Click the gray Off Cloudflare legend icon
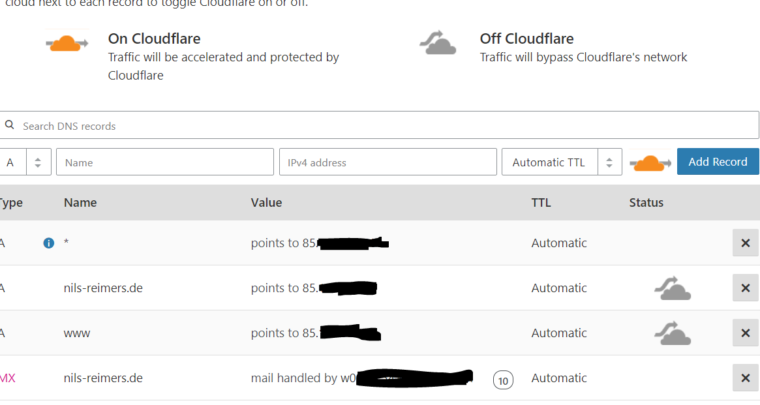Viewport: 760px width, 405px height. pyautogui.click(x=438, y=43)
